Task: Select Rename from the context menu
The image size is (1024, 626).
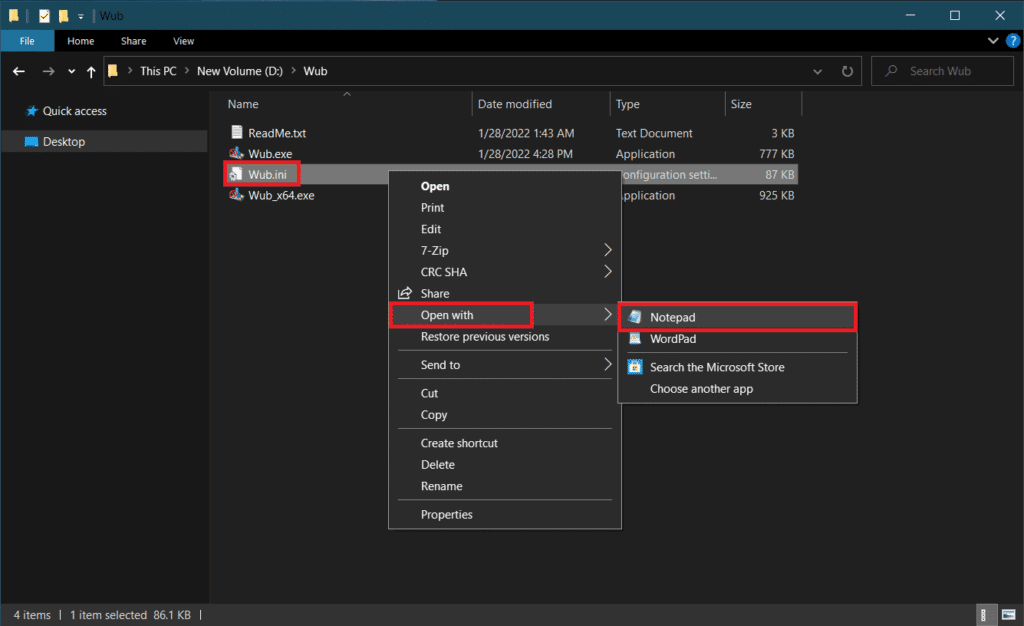Action: coord(441,486)
